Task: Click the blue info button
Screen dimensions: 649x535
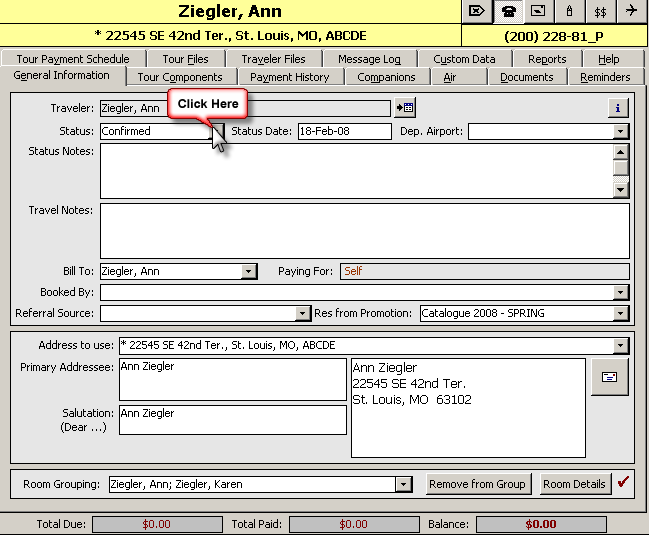Action: coord(618,108)
